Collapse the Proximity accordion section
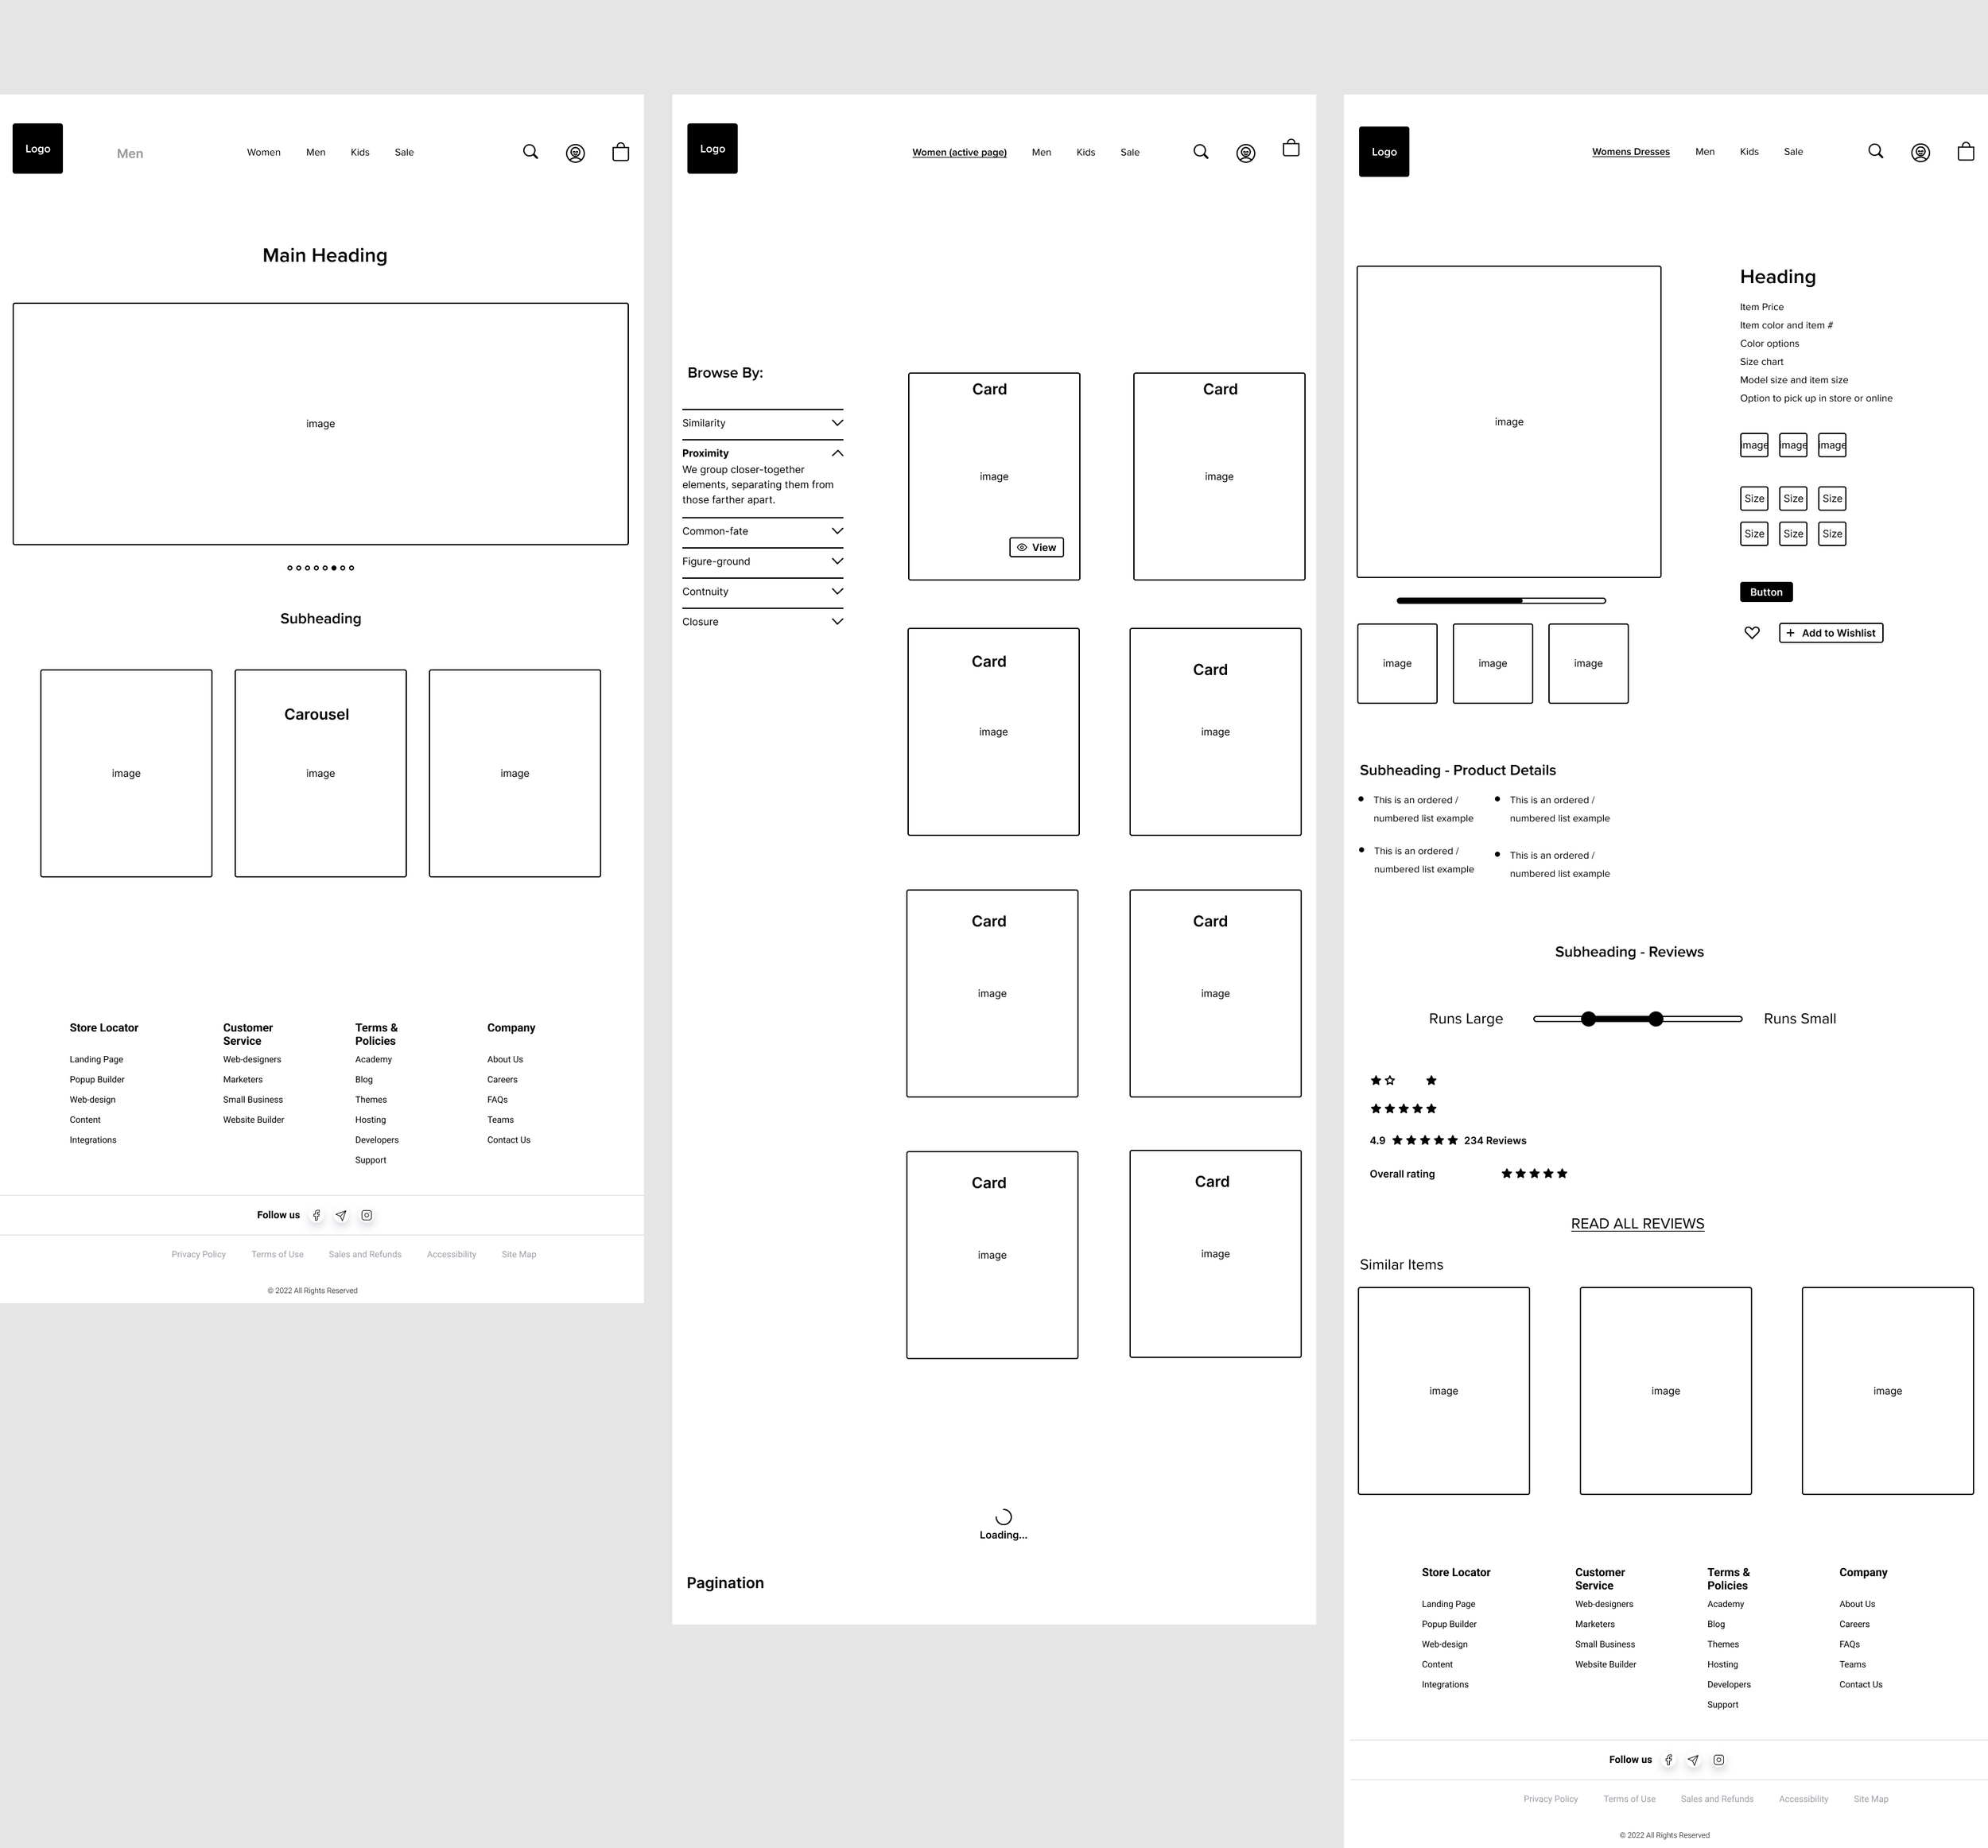Image resolution: width=1988 pixels, height=1848 pixels. (837, 453)
